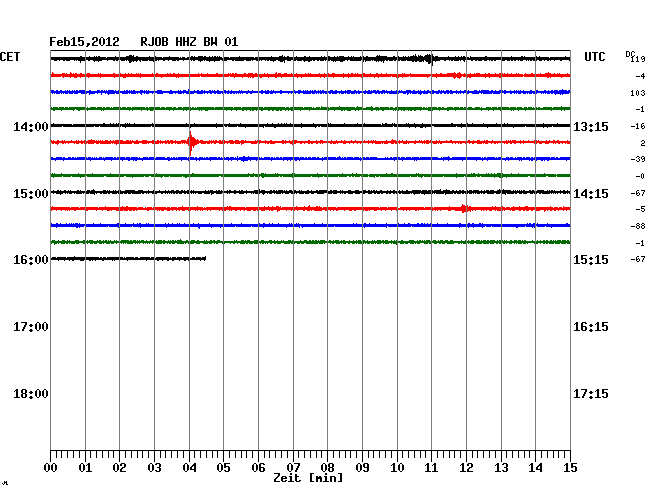
Task: Click the 05 minute axis label
Action: (223, 468)
